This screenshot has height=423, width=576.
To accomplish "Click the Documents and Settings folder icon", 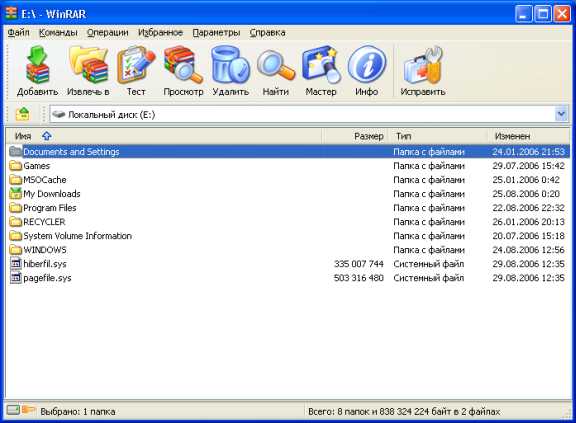I will point(15,151).
